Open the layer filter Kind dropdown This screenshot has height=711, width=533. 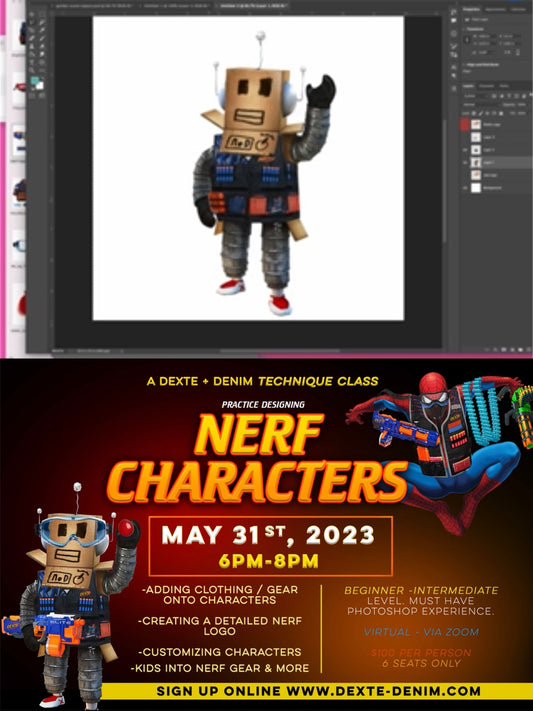pyautogui.click(x=476, y=96)
